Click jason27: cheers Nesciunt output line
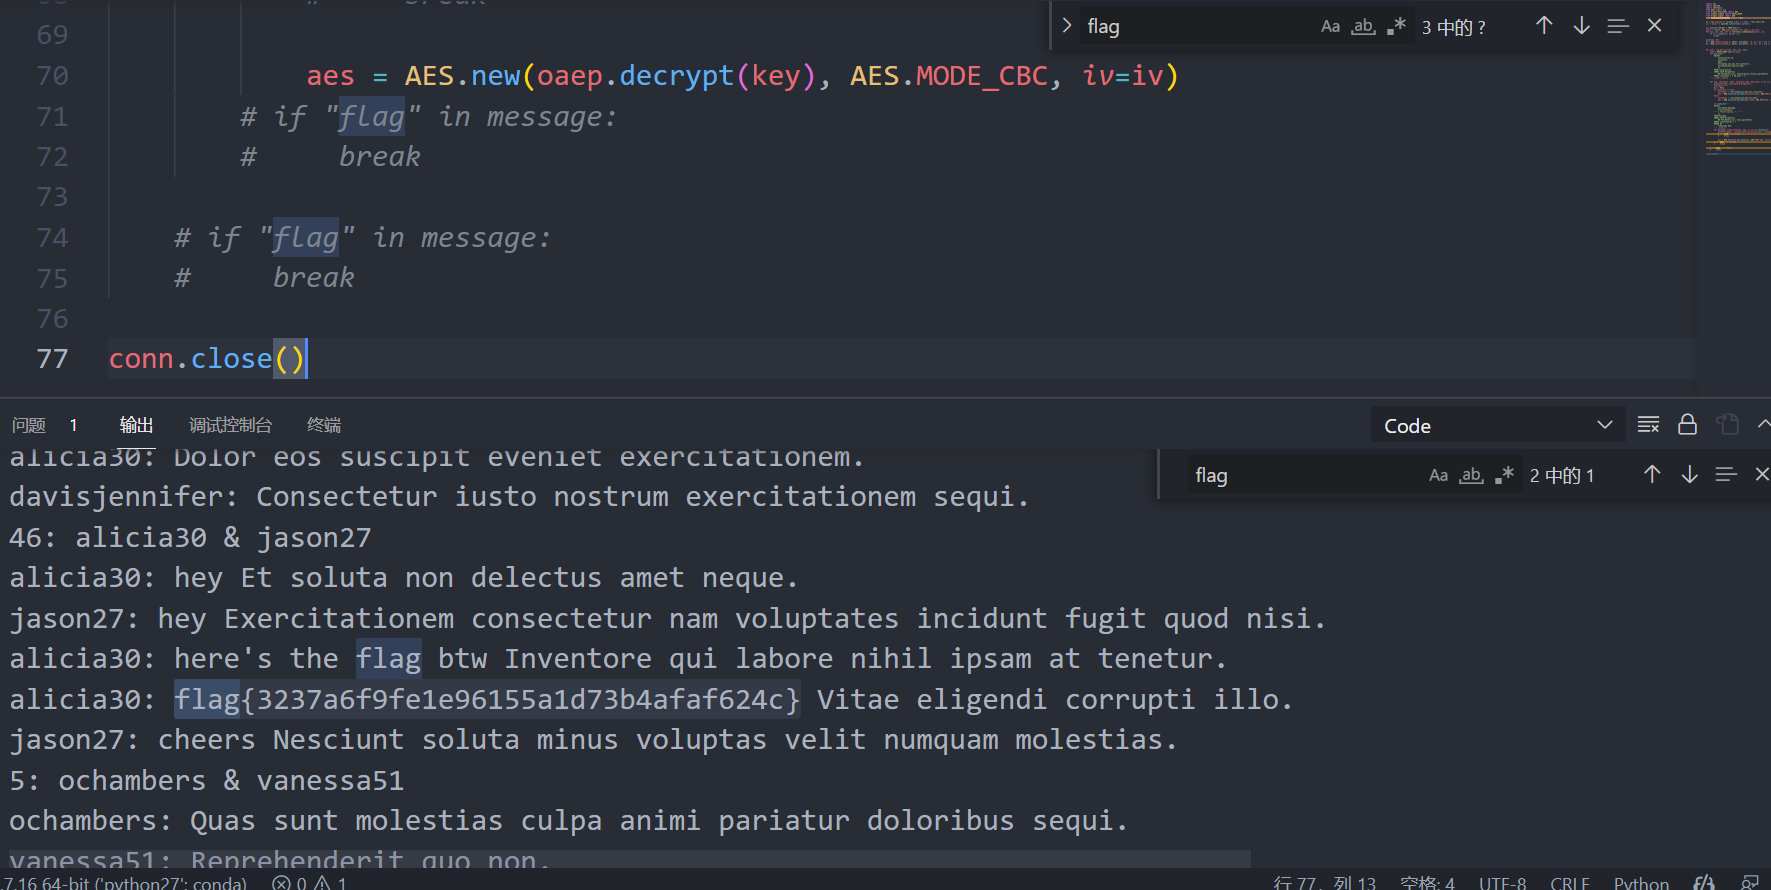This screenshot has height=890, width=1771. click(x=594, y=740)
